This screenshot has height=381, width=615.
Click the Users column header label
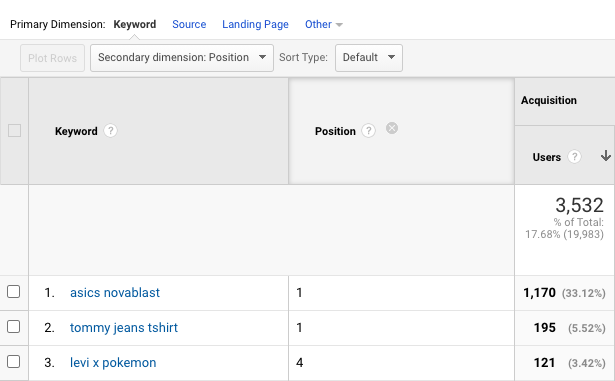pos(546,157)
